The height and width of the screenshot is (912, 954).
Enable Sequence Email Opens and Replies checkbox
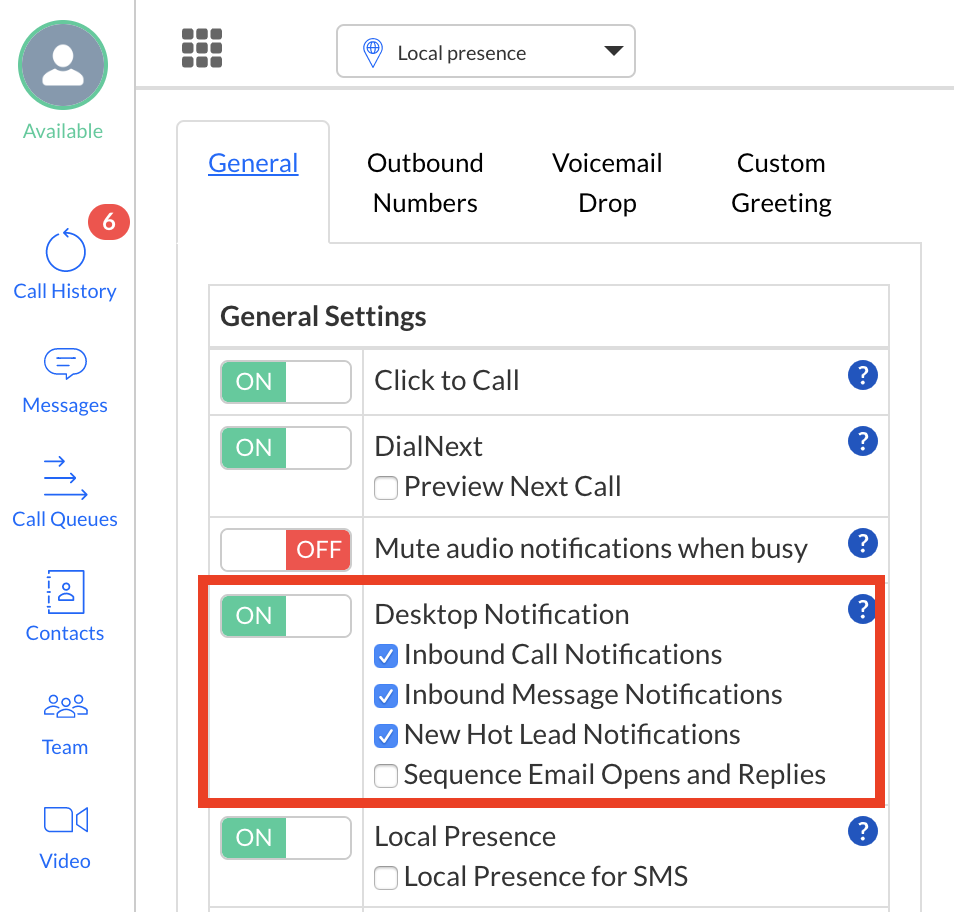386,776
